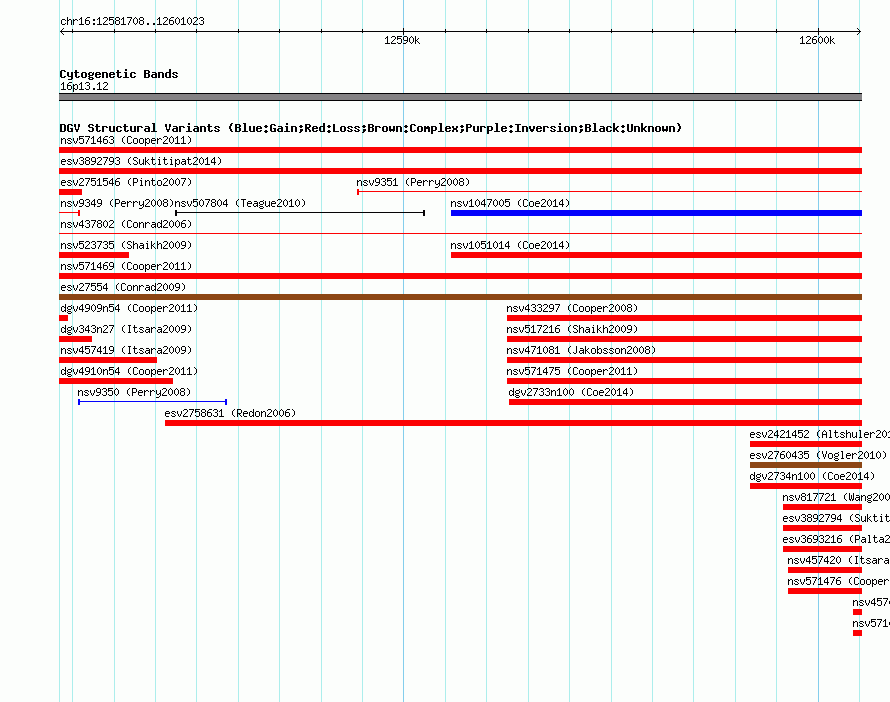This screenshot has height=702, width=890.
Task: Select nsv507804 (Teague2010) label
Action: [x=241, y=203]
